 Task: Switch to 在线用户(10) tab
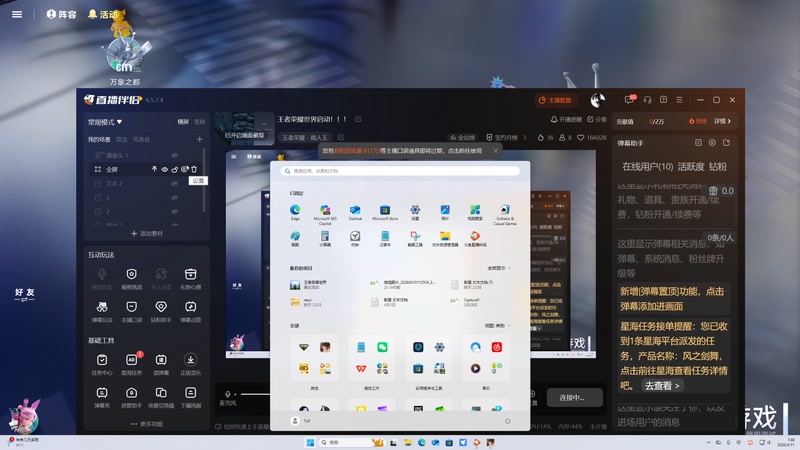tap(647, 166)
